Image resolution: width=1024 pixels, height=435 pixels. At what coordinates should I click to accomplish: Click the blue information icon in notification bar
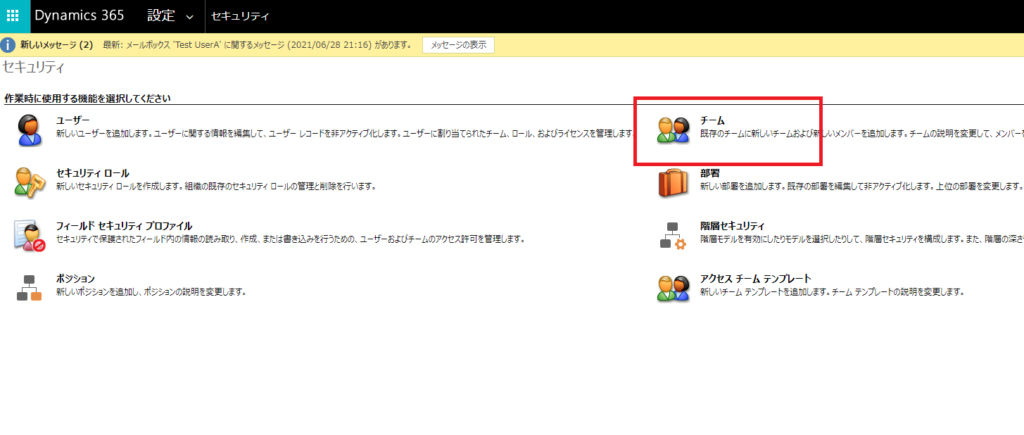pos(8,45)
